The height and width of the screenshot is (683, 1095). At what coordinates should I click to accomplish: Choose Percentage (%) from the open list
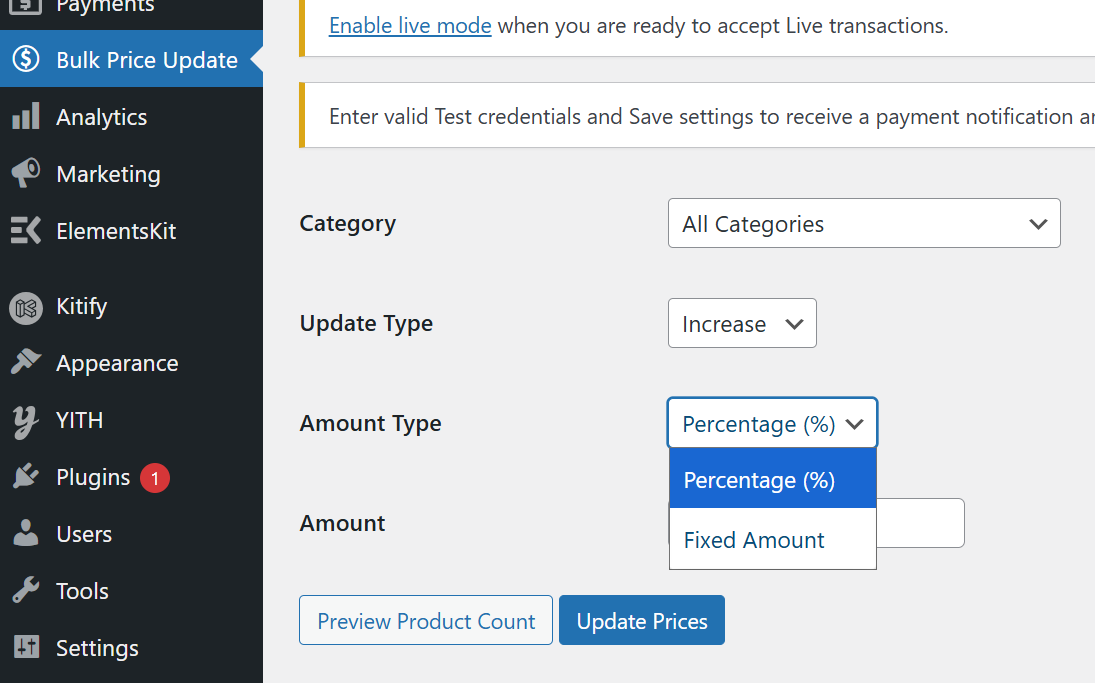pos(759,481)
